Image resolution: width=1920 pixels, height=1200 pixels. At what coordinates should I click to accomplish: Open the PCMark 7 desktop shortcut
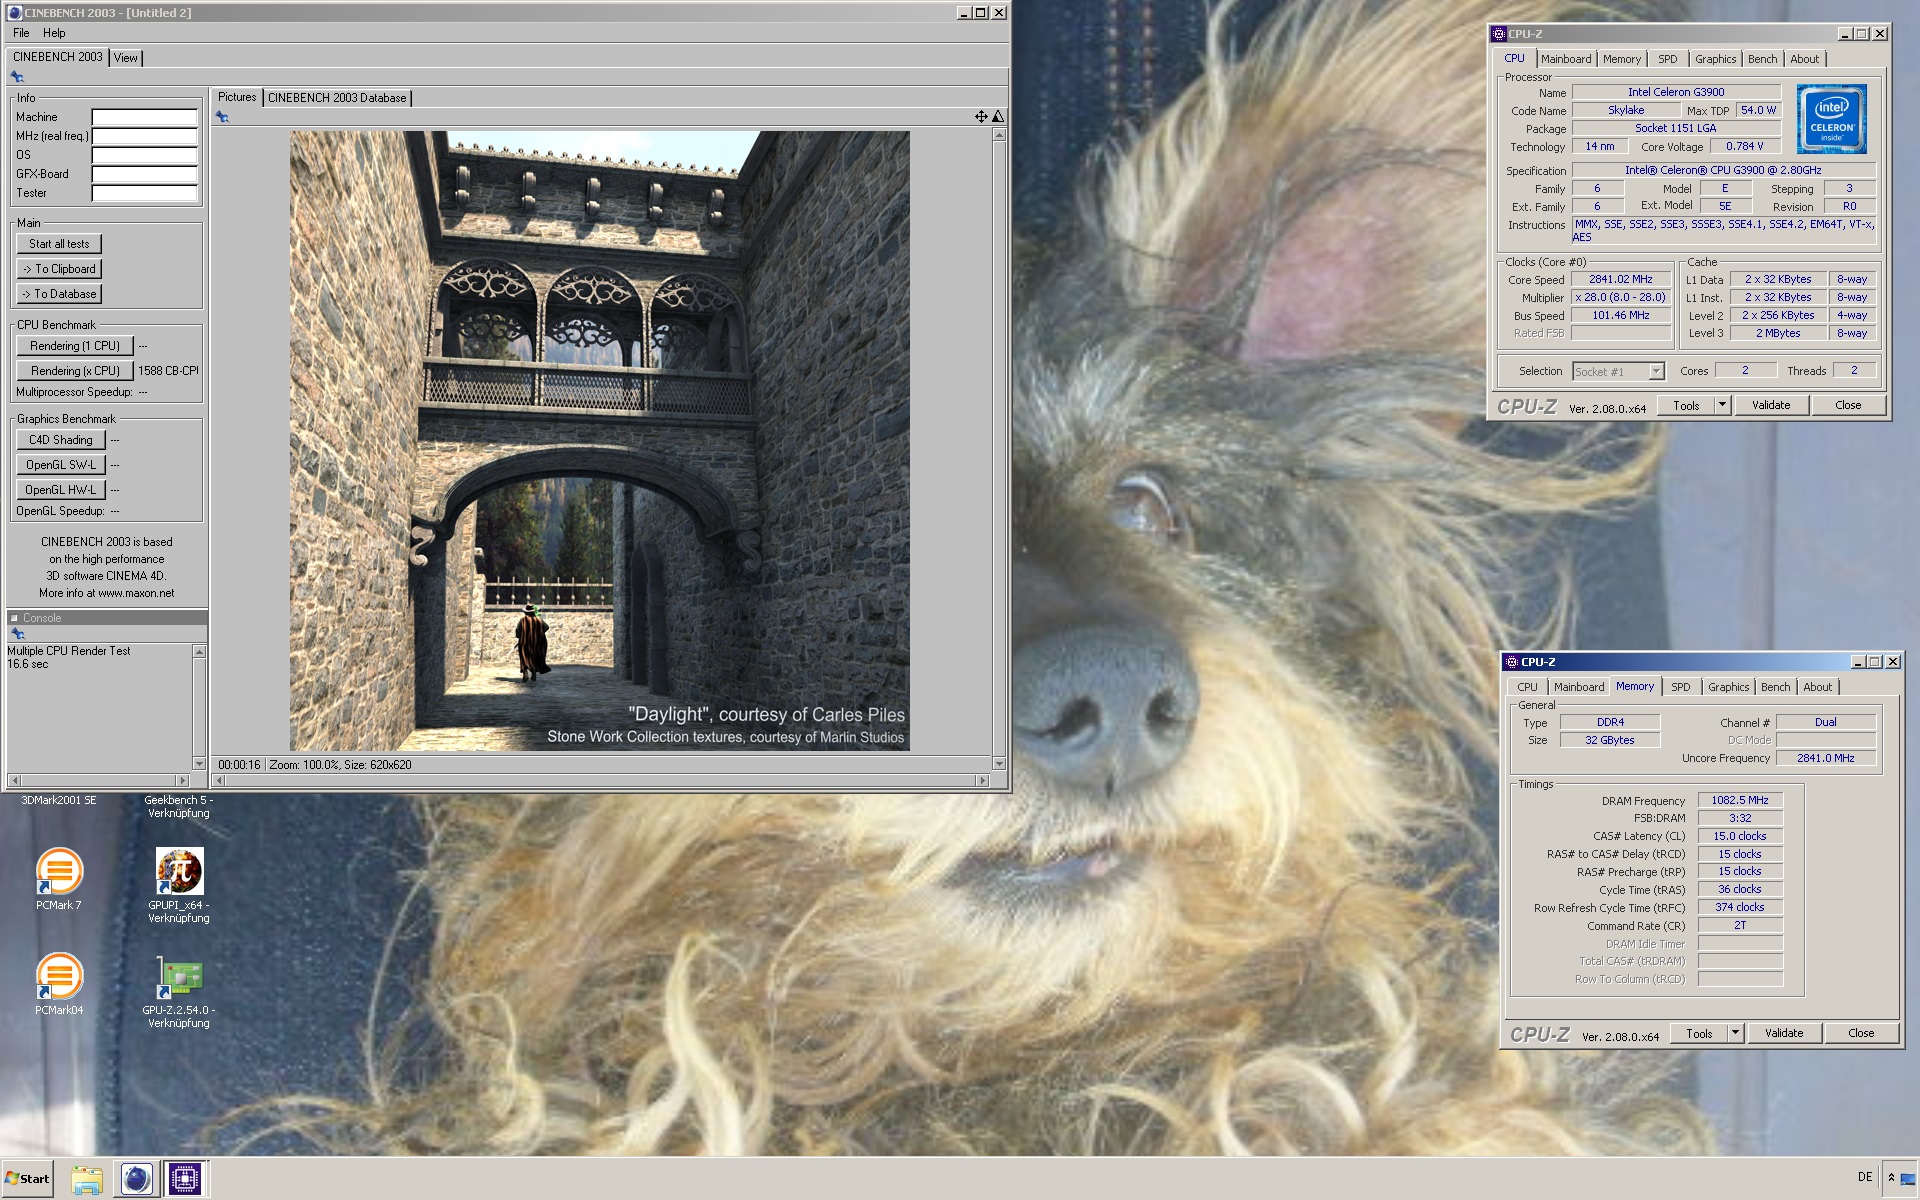tap(59, 878)
